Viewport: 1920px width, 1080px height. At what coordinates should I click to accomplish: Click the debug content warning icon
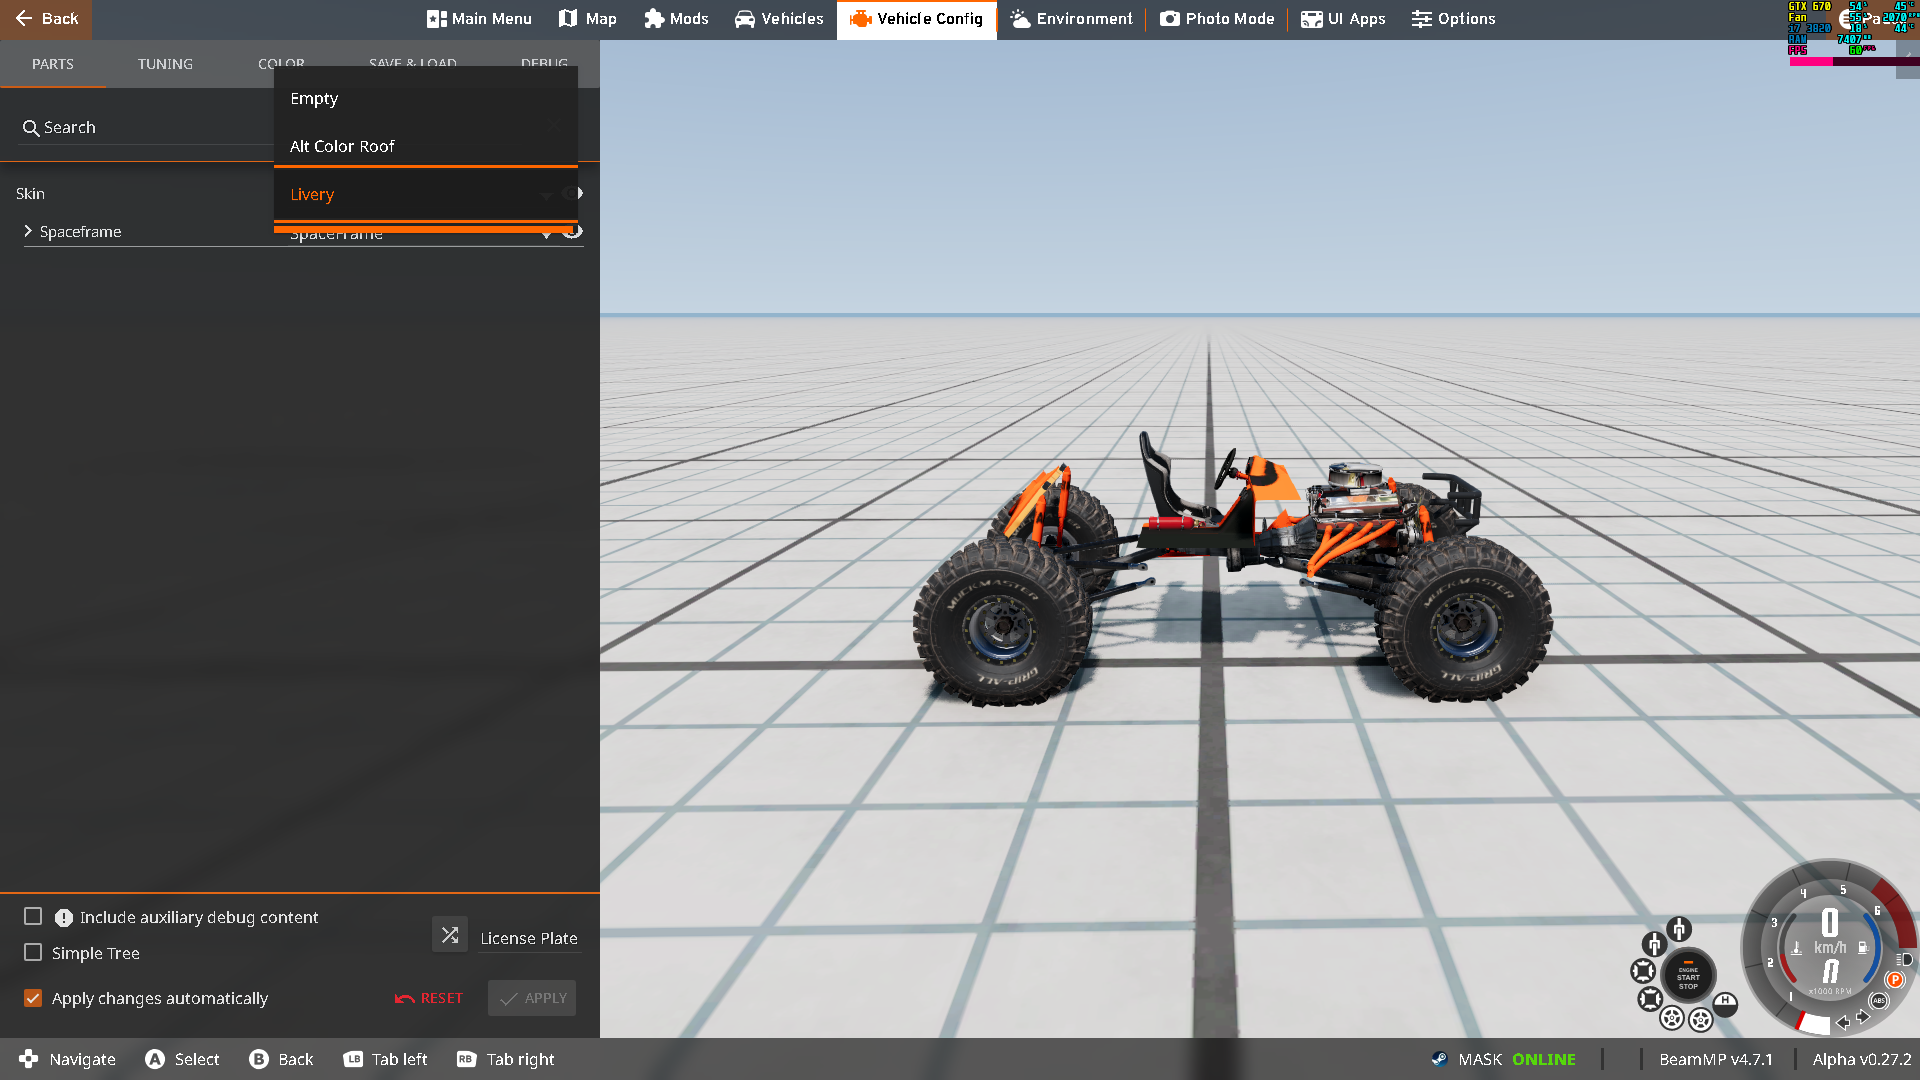[64, 917]
